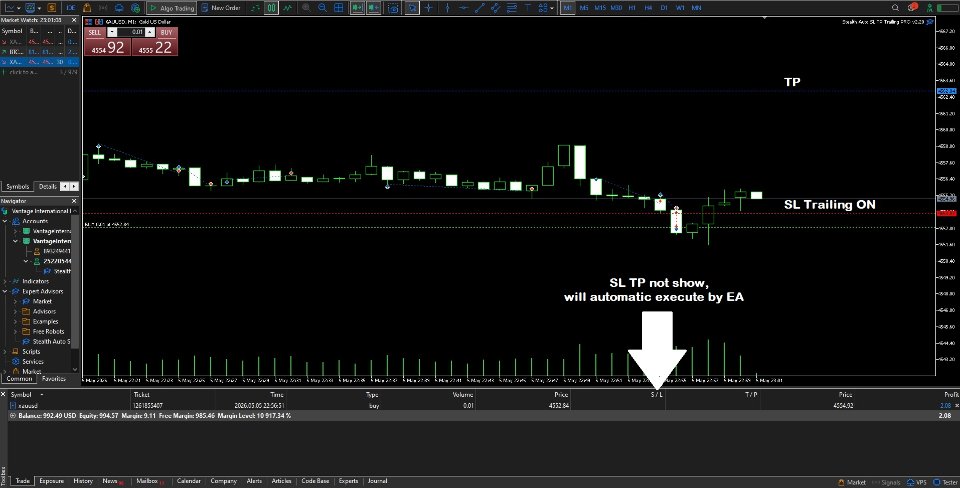960x488 pixels.
Task: Open the MQL5 IDE editor icon
Action: [x=71, y=8]
